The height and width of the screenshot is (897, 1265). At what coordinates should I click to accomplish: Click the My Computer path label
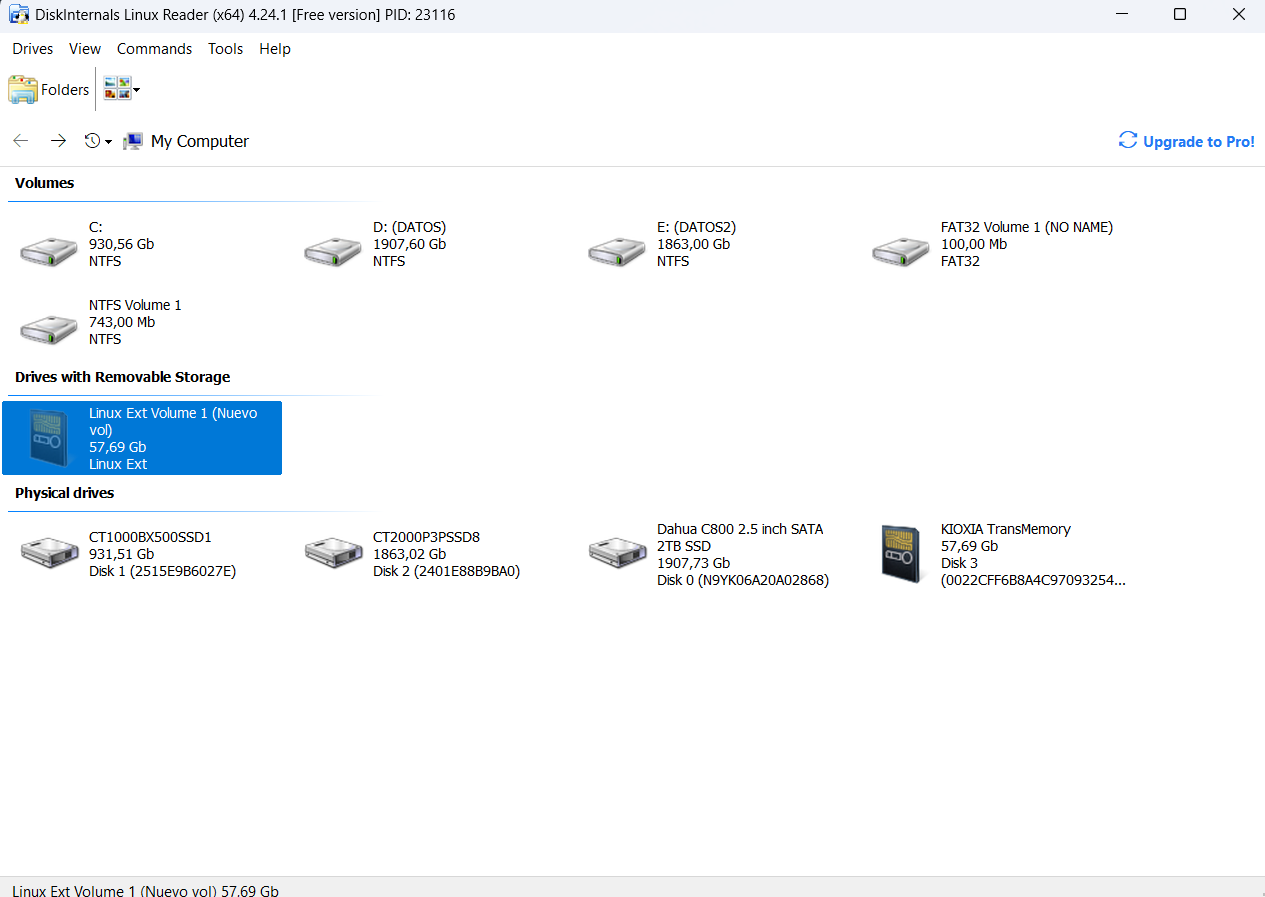(x=200, y=141)
